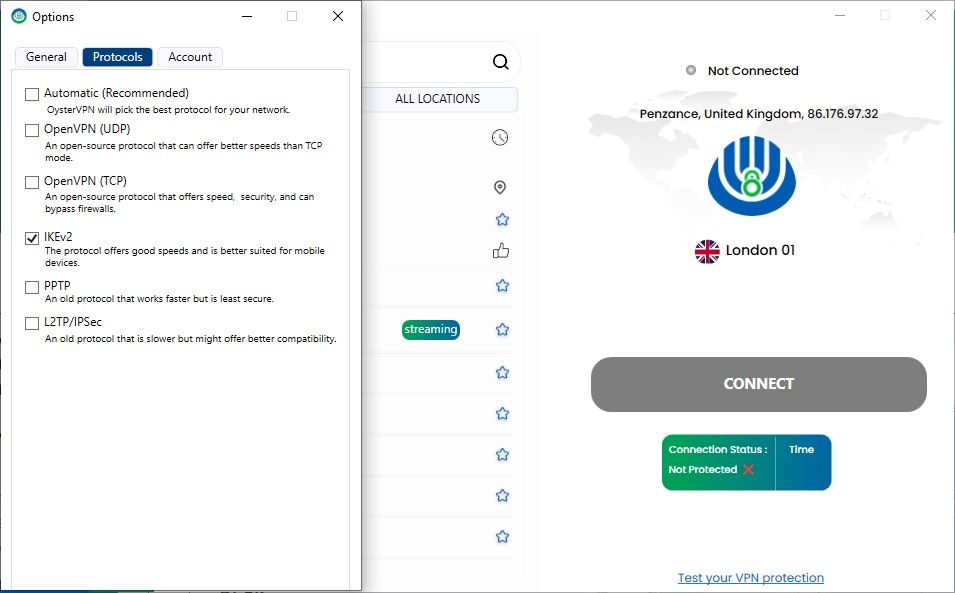The width and height of the screenshot is (955, 593).
Task: Click the IKEv2 description text
Action: coord(185,256)
